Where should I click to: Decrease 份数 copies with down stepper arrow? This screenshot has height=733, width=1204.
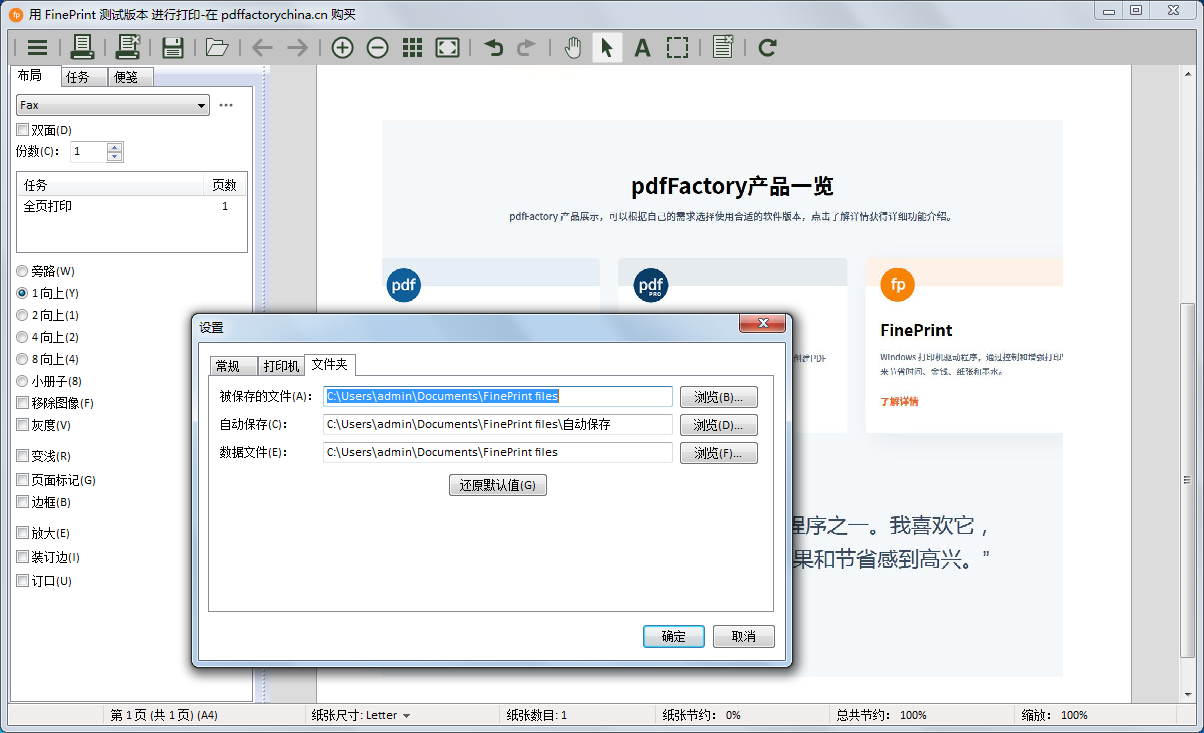(x=115, y=157)
